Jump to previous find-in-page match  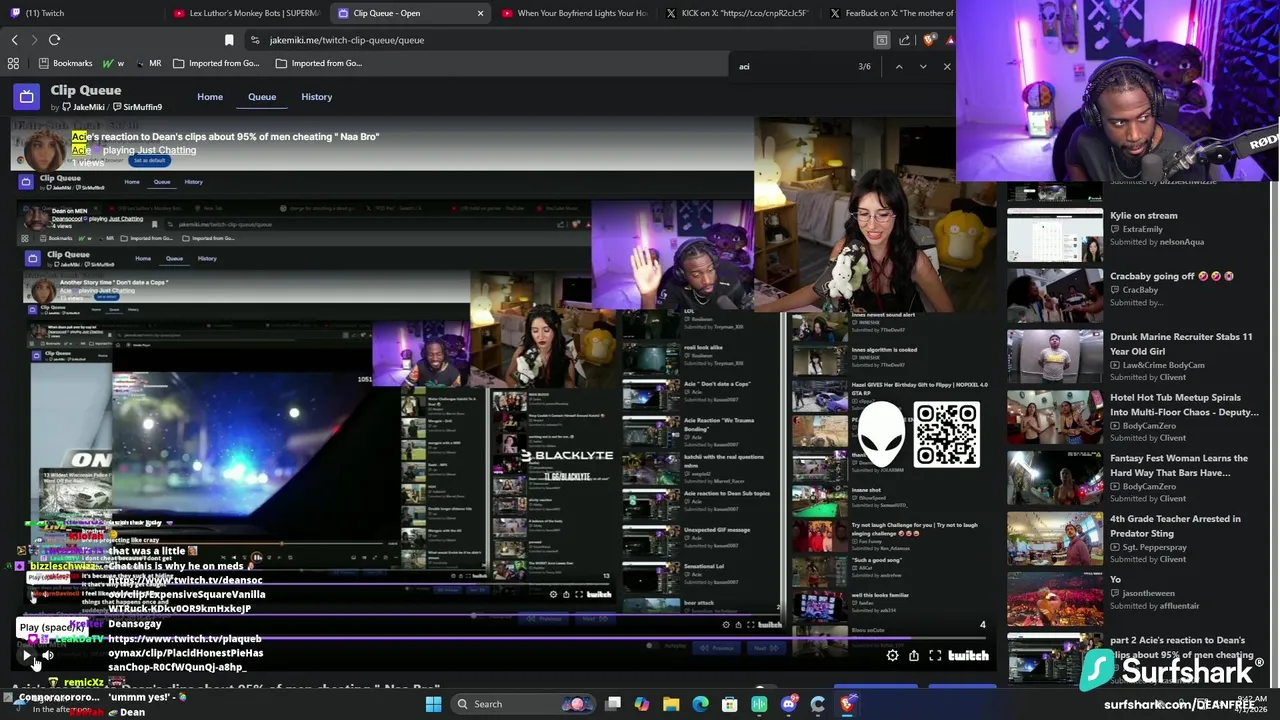pos(899,67)
